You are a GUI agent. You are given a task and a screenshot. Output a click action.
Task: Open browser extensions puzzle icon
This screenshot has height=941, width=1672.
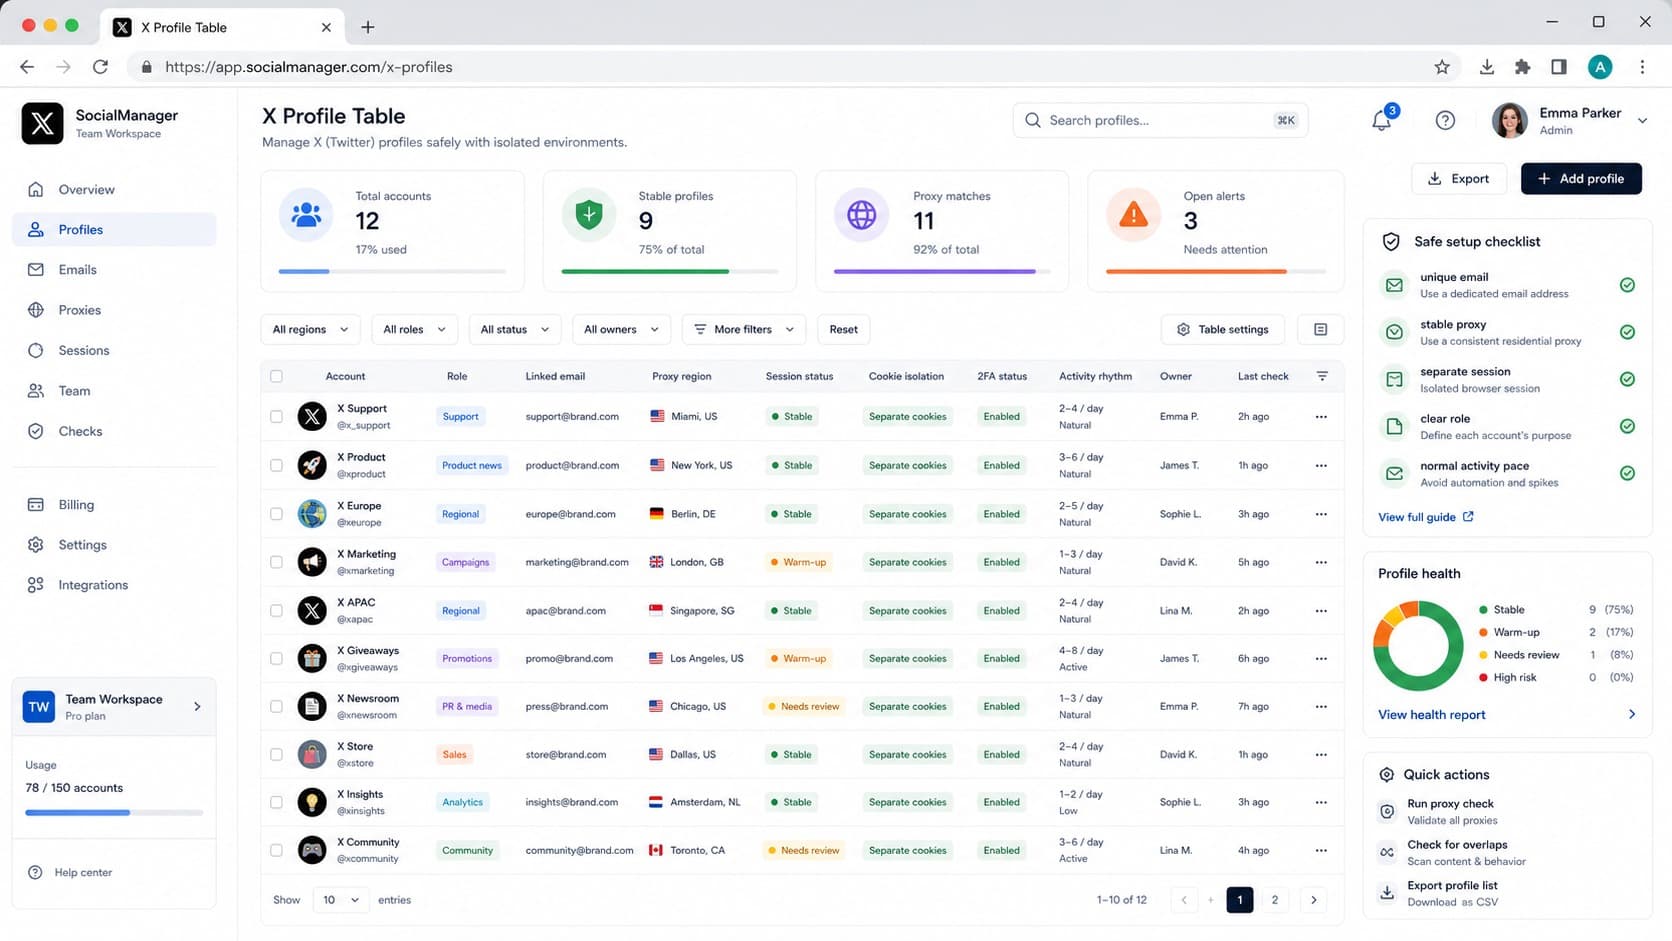[x=1522, y=67]
